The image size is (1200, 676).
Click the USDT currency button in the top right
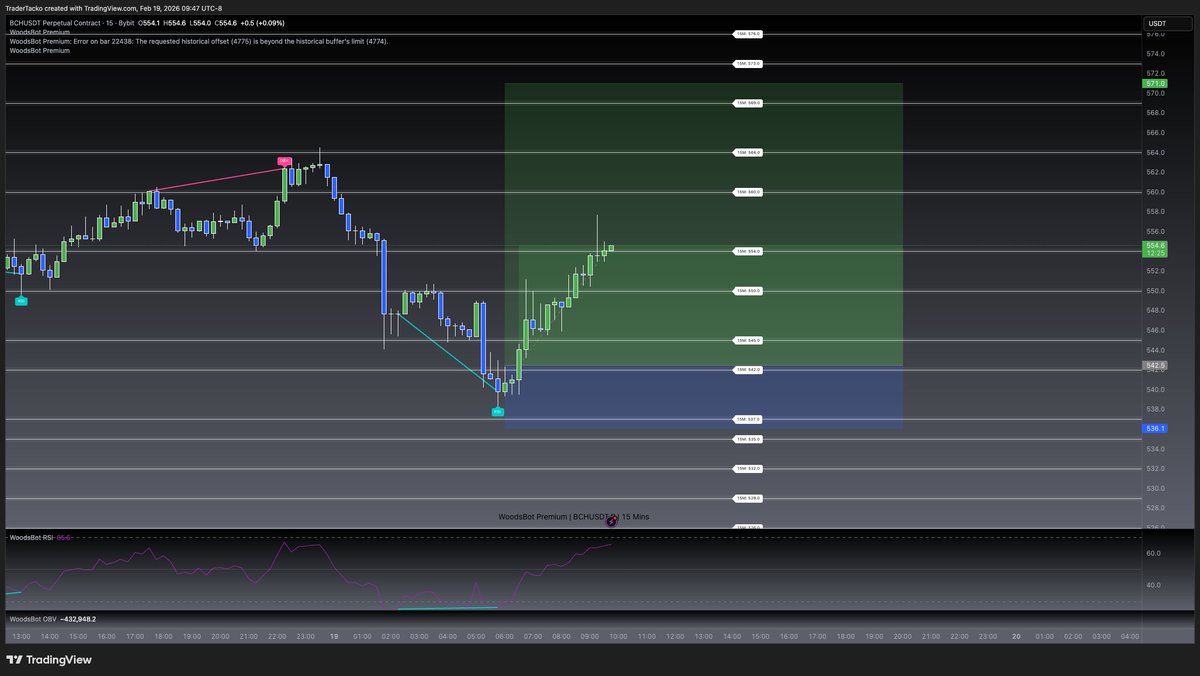1158,21
